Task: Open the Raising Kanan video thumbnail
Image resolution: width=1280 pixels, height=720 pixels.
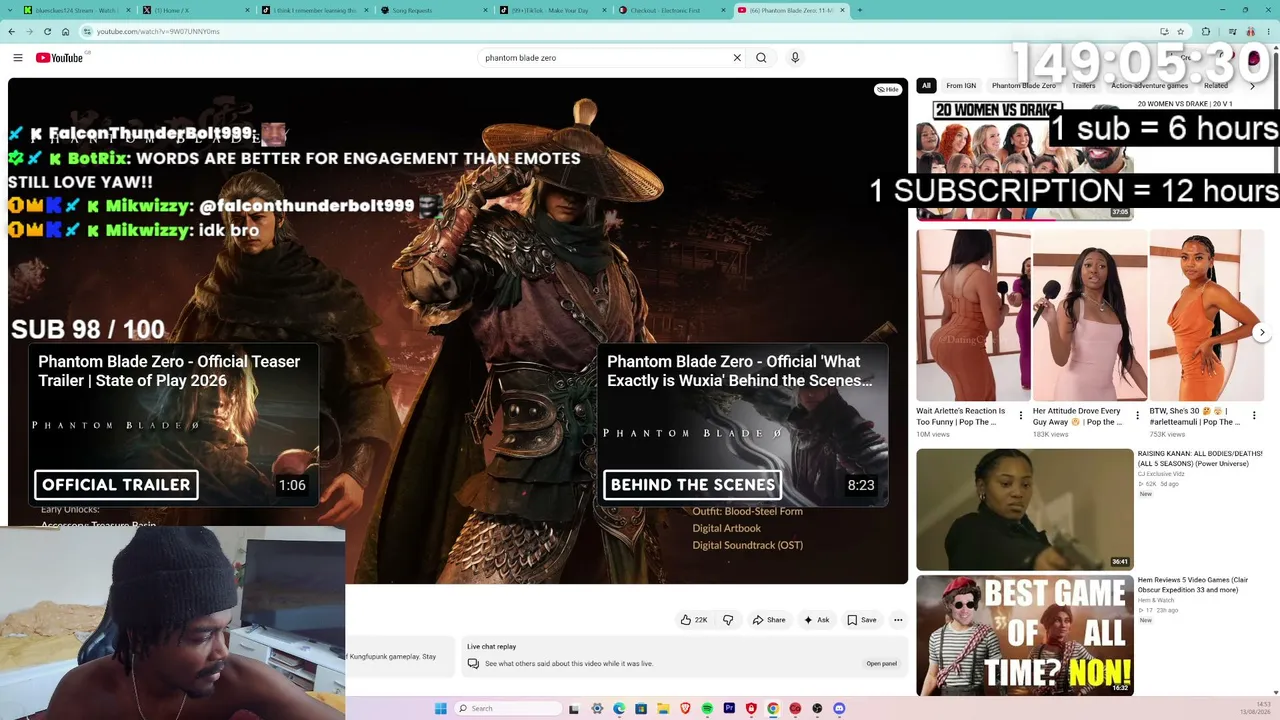Action: 1025,509
